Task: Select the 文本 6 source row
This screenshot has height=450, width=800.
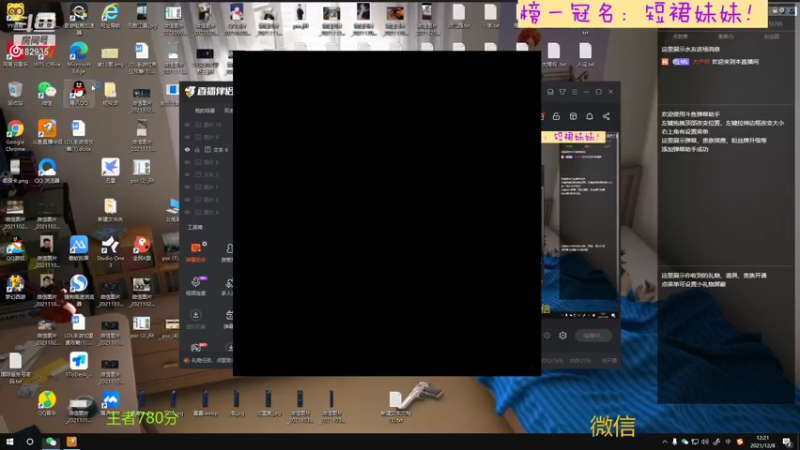Action: tap(208, 149)
